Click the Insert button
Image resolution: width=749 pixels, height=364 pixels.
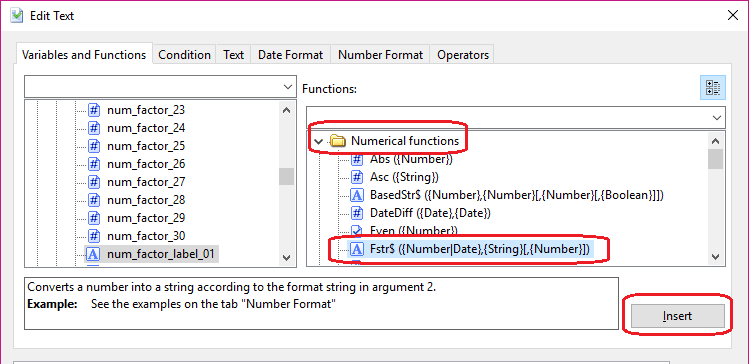(677, 316)
